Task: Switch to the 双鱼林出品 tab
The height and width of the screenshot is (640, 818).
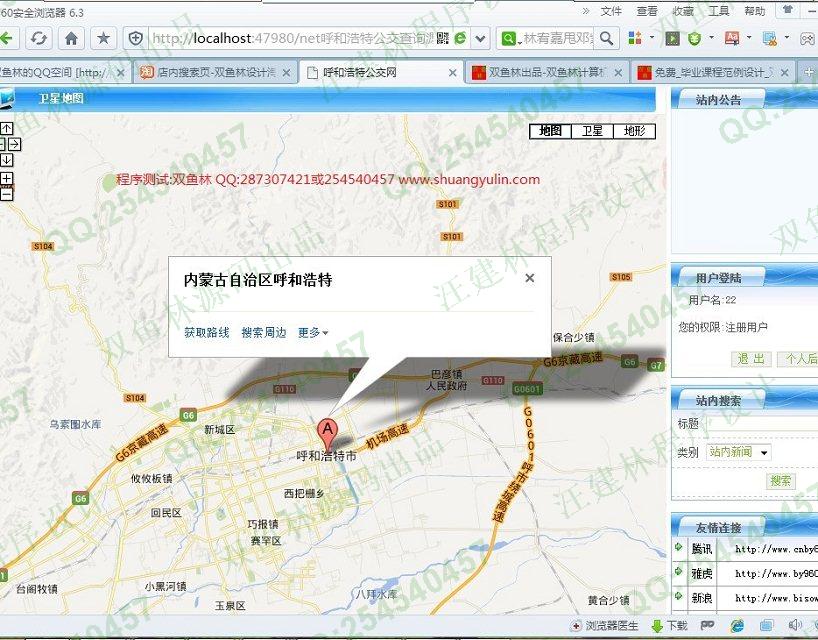Action: [546, 73]
